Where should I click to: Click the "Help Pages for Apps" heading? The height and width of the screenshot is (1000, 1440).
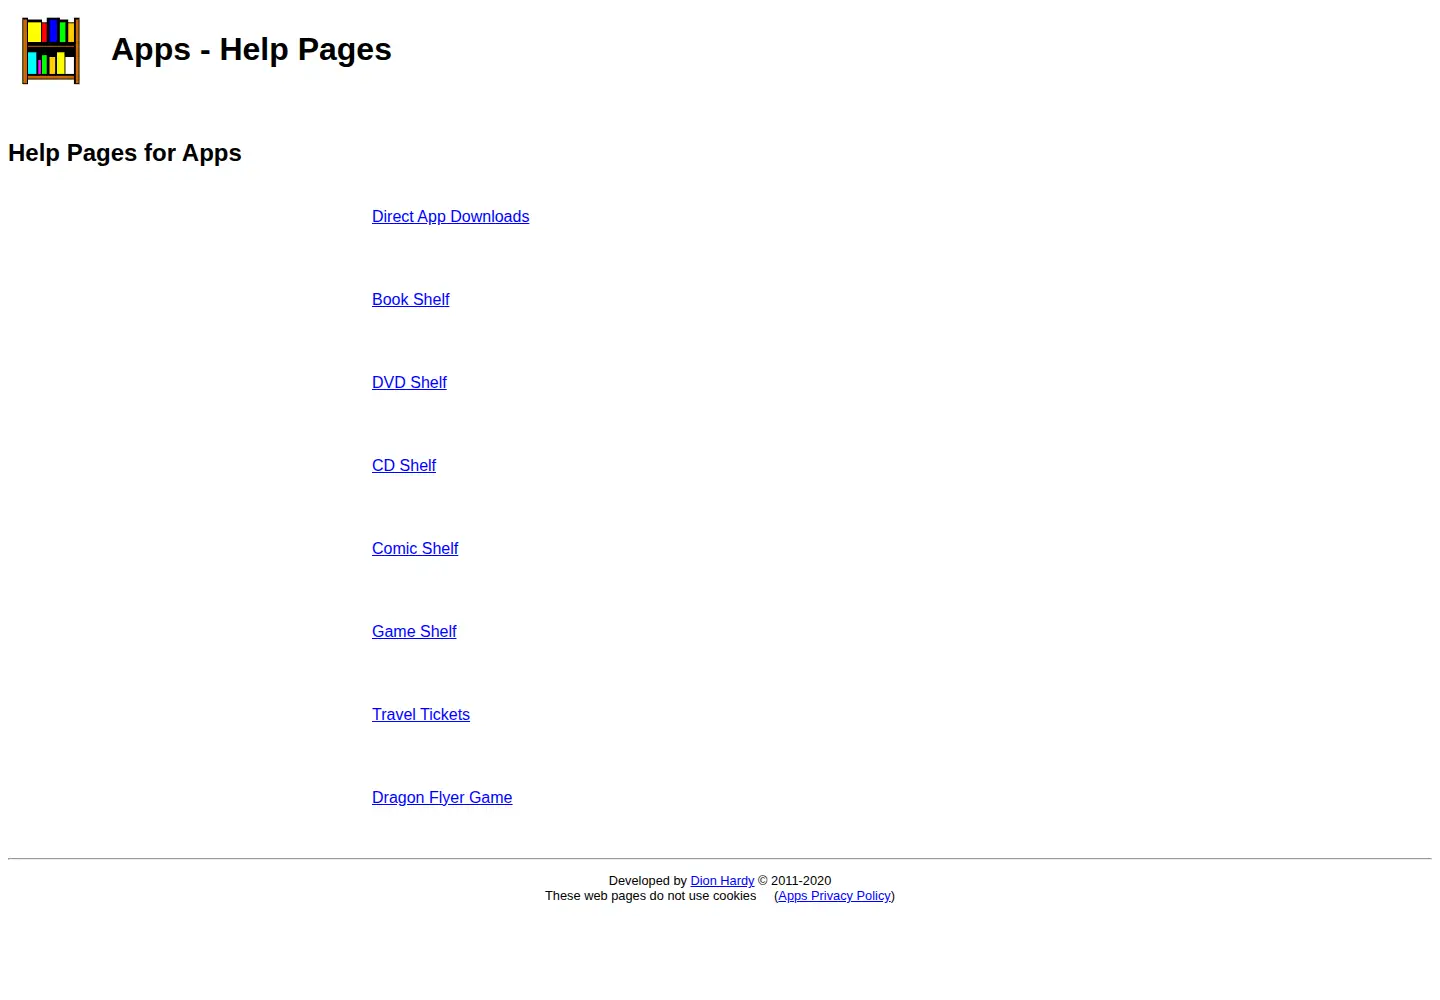(x=125, y=153)
